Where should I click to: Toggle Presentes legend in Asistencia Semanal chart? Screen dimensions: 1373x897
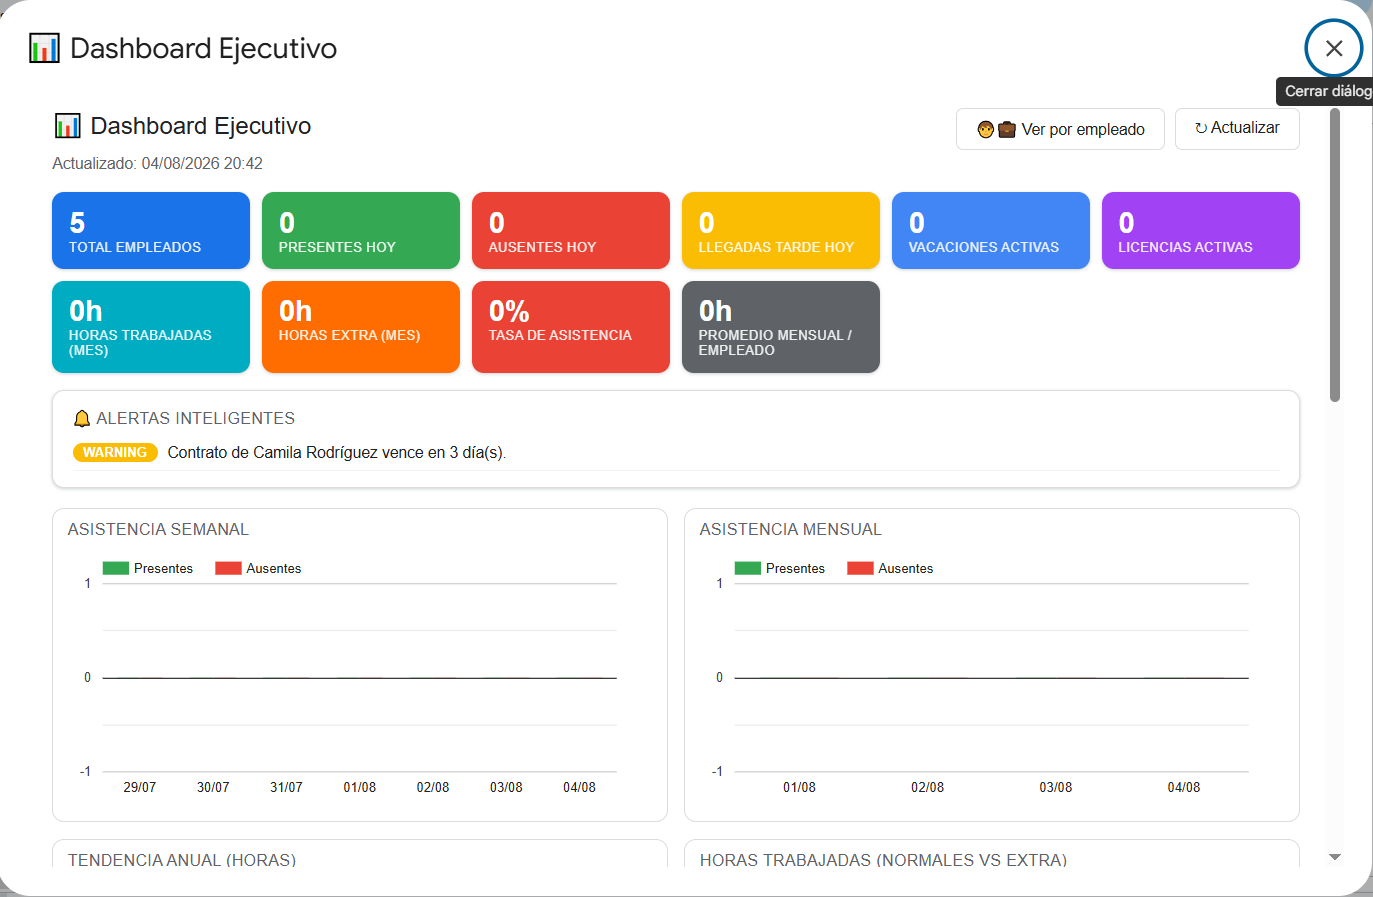pos(148,568)
